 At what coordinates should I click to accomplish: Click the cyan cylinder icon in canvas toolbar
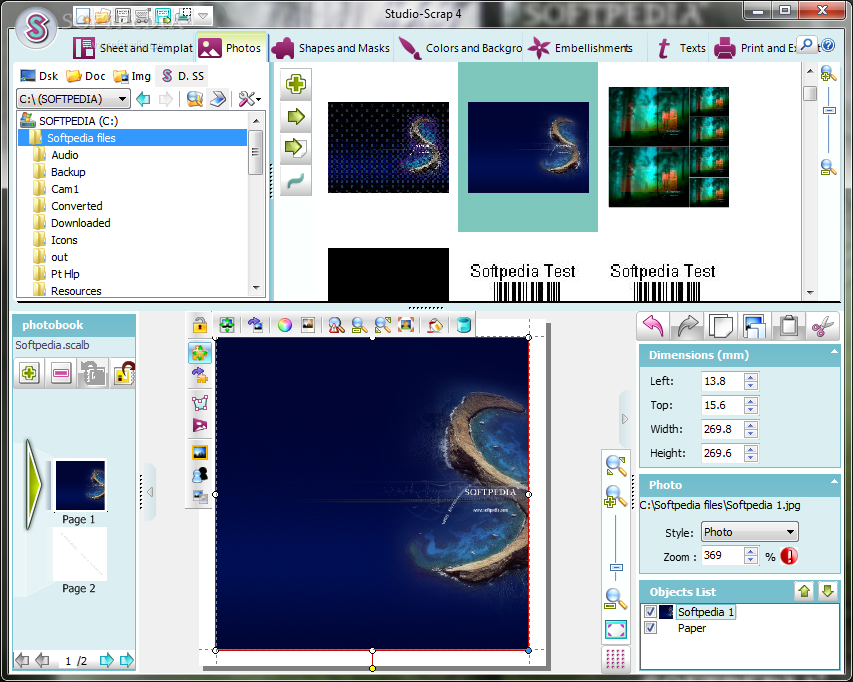coord(463,325)
